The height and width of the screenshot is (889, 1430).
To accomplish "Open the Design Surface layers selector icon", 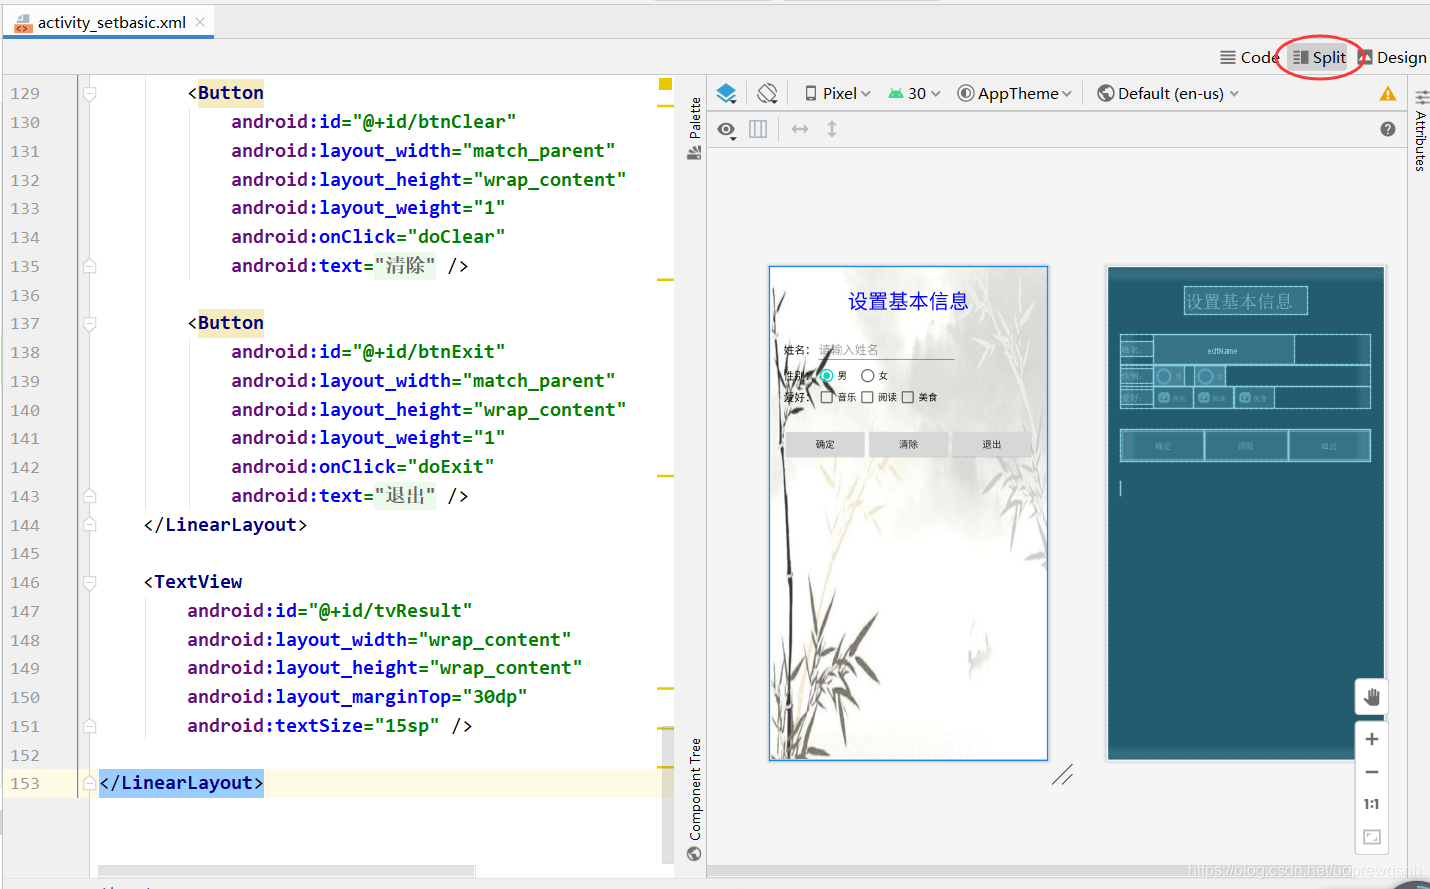I will click(x=727, y=94).
